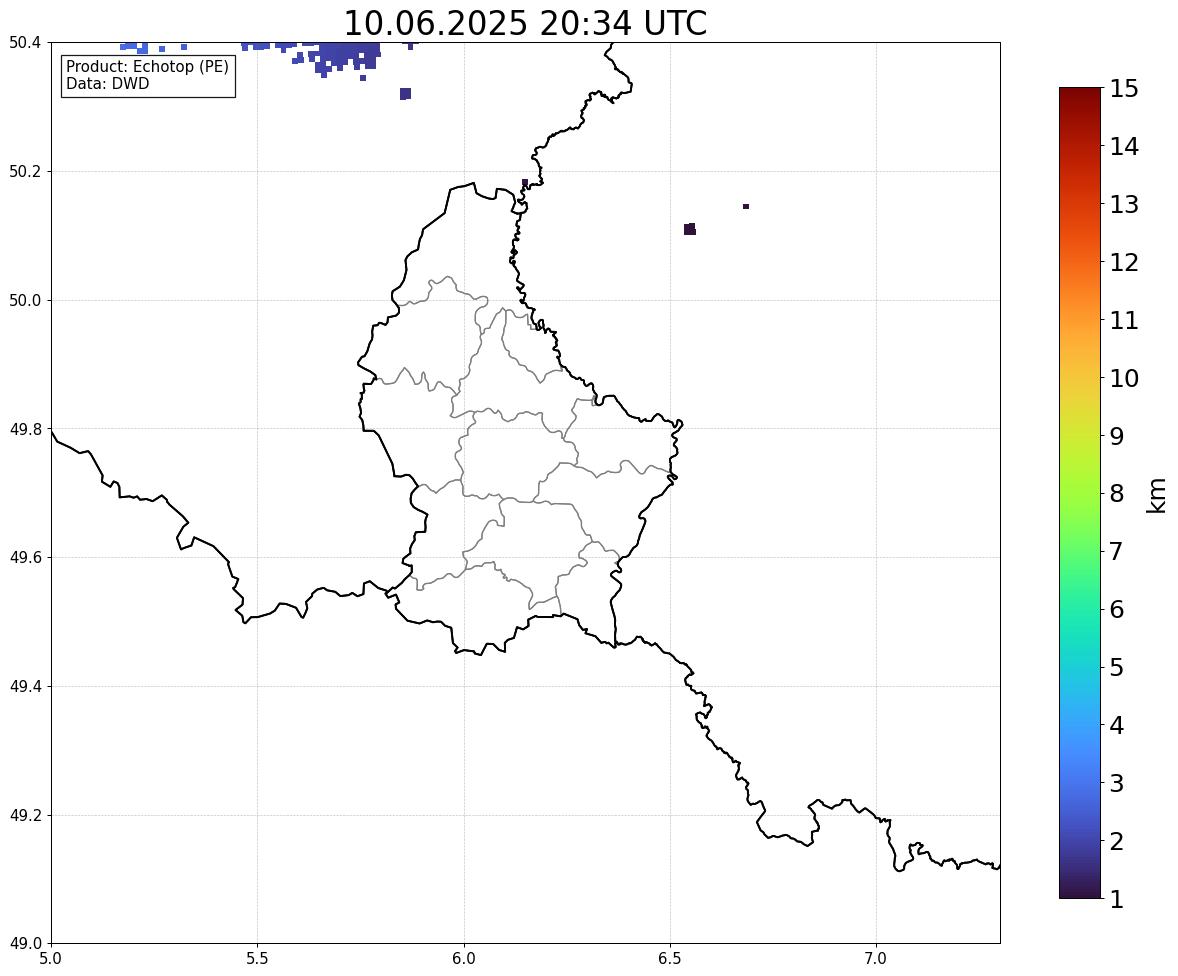
Task: Click the colorbar gradient at 8 km
Action: point(1080,494)
